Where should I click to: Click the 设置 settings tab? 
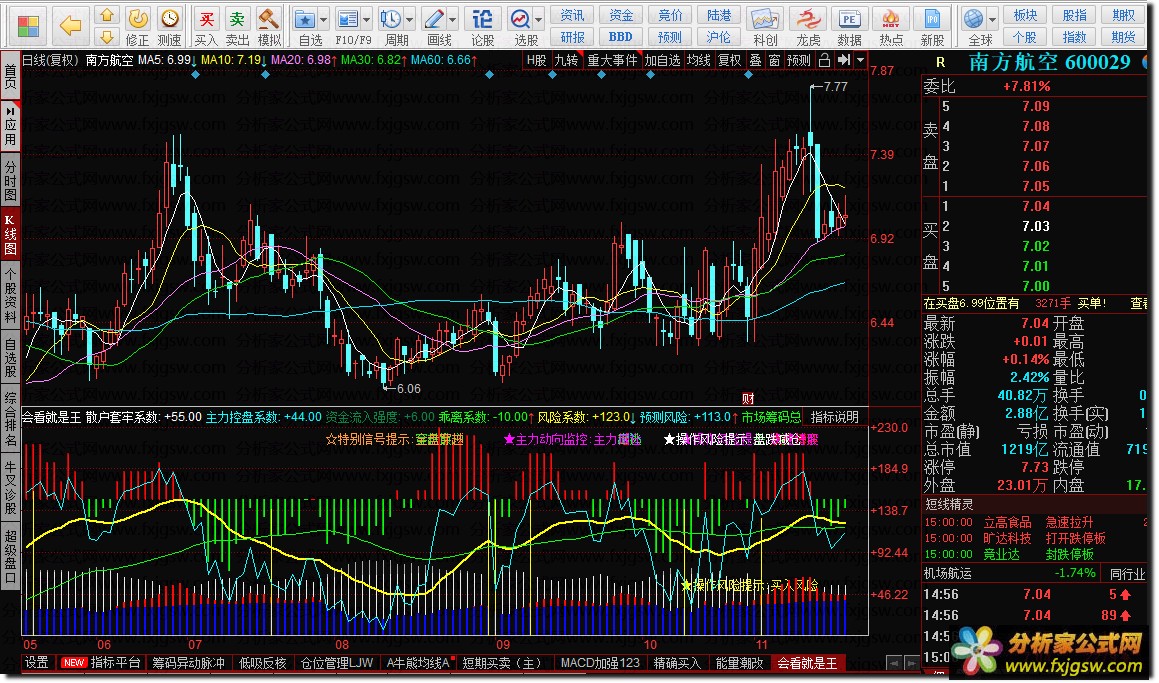coord(37,663)
